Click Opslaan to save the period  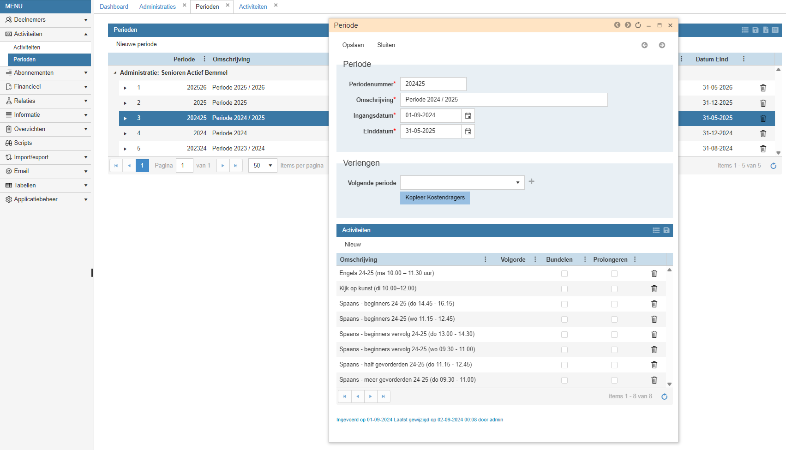[x=353, y=45]
